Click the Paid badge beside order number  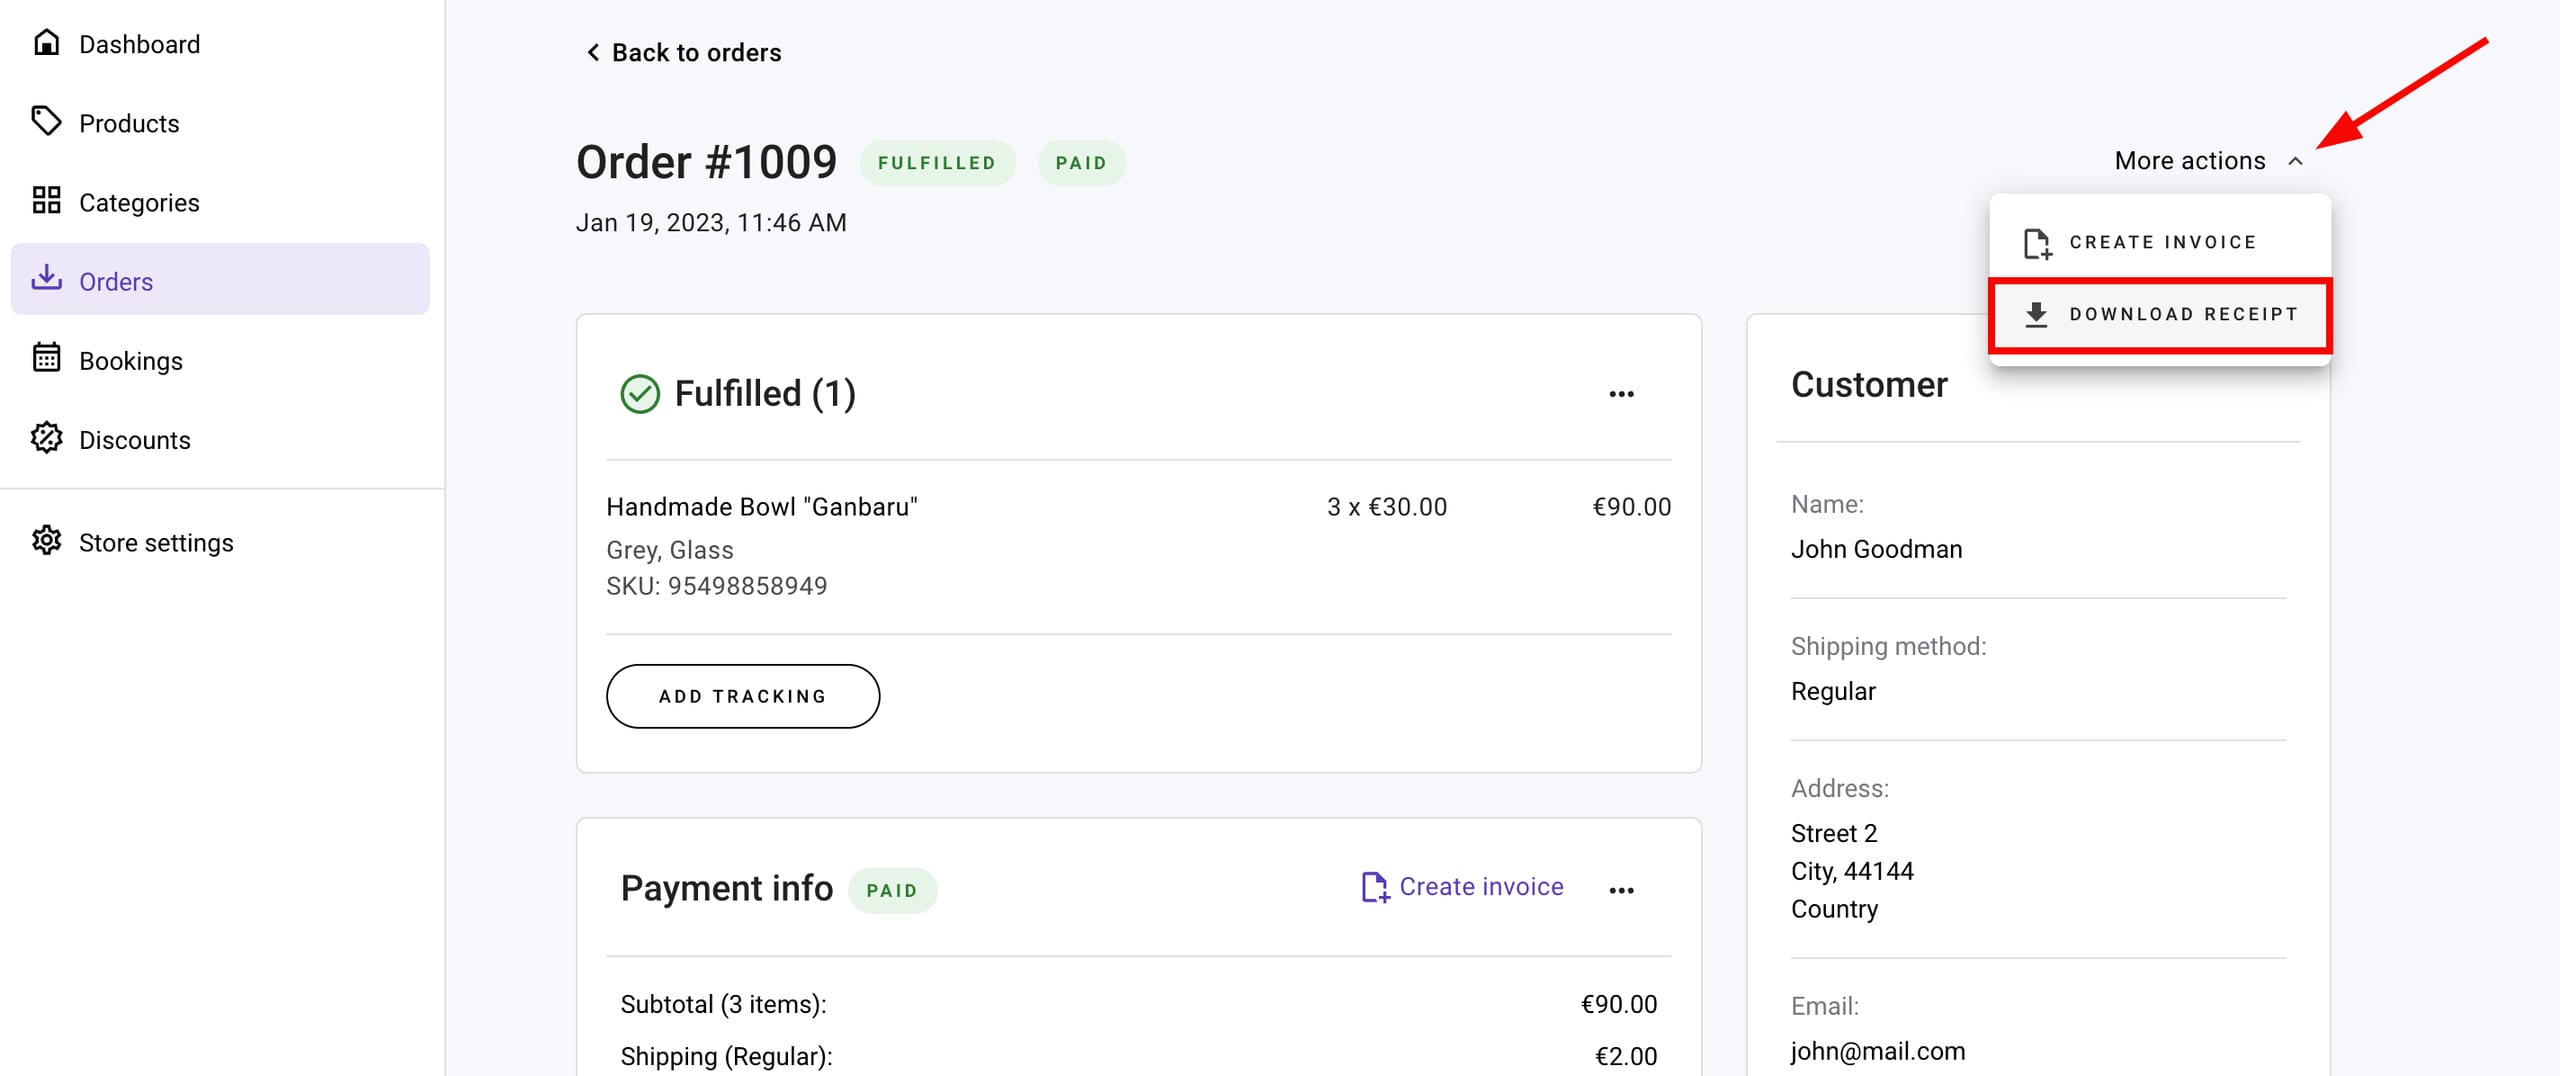point(1081,163)
